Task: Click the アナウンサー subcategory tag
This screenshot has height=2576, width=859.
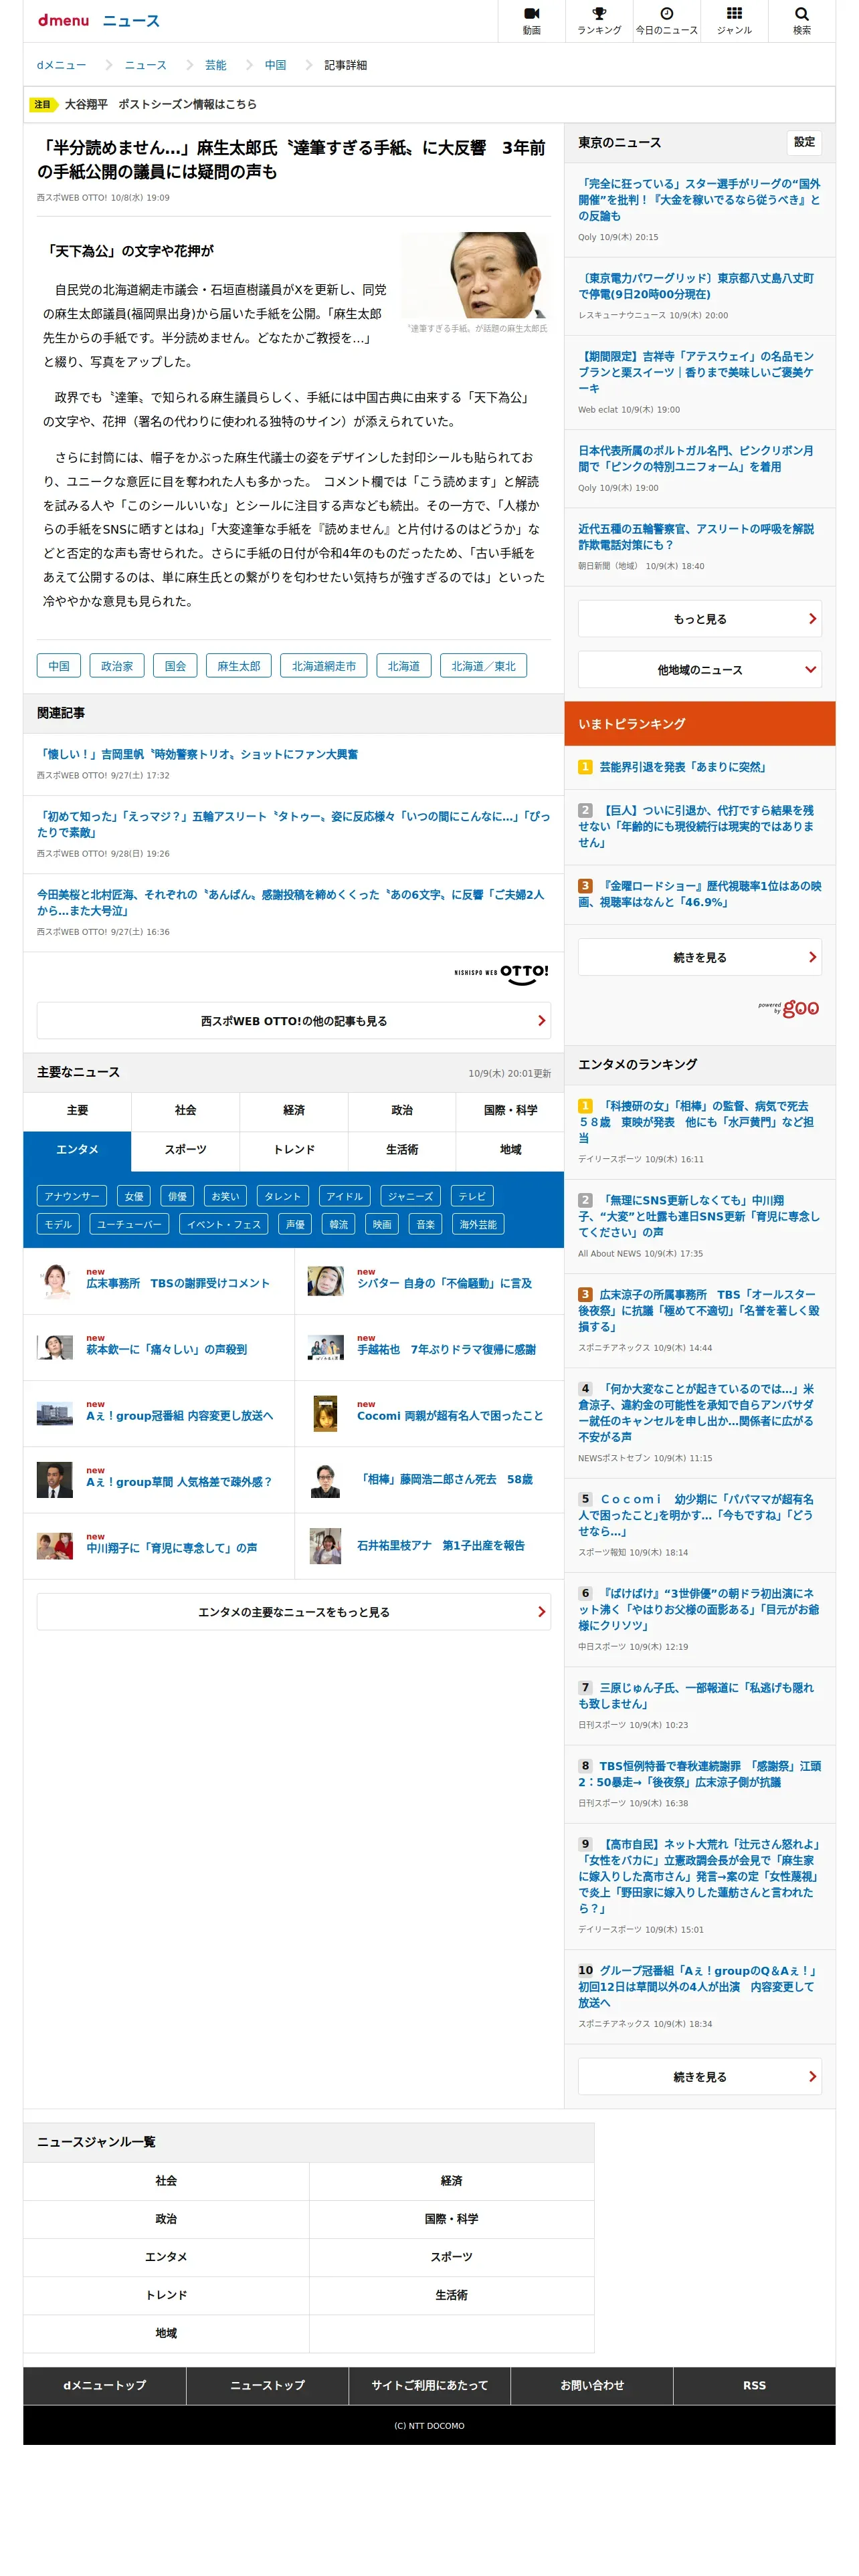Action: (x=72, y=1196)
